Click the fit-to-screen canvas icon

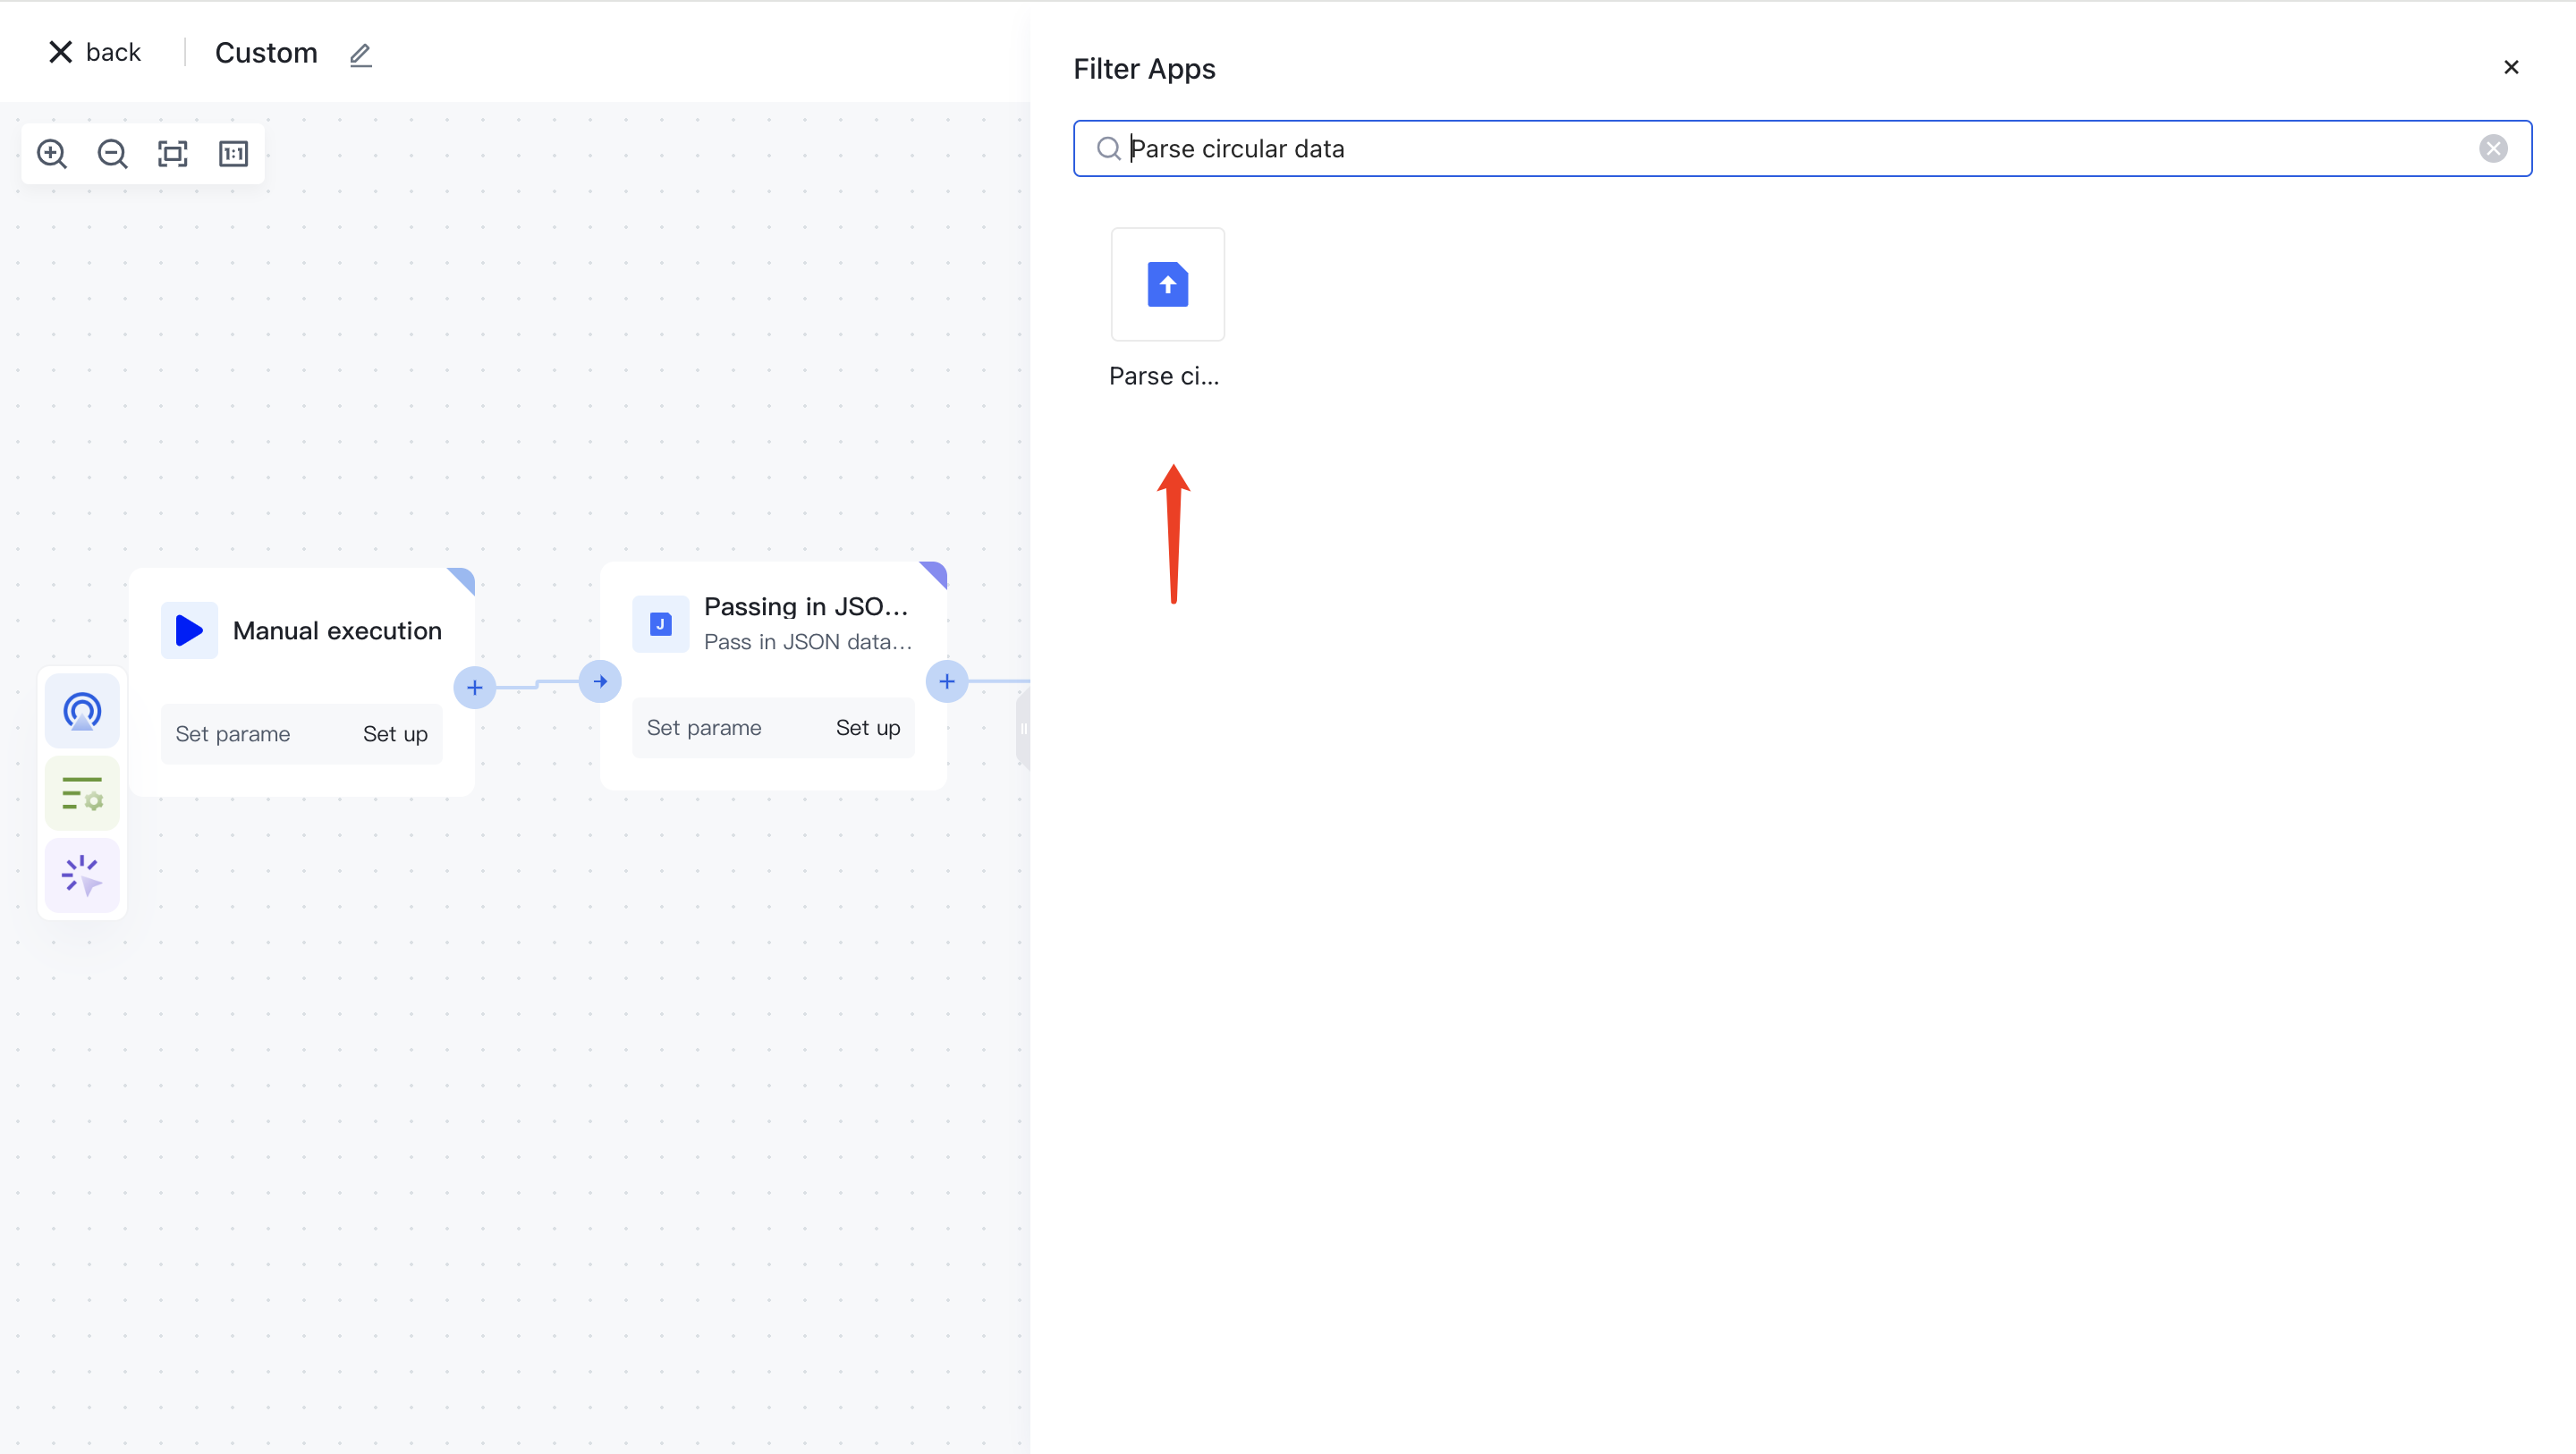click(x=173, y=154)
